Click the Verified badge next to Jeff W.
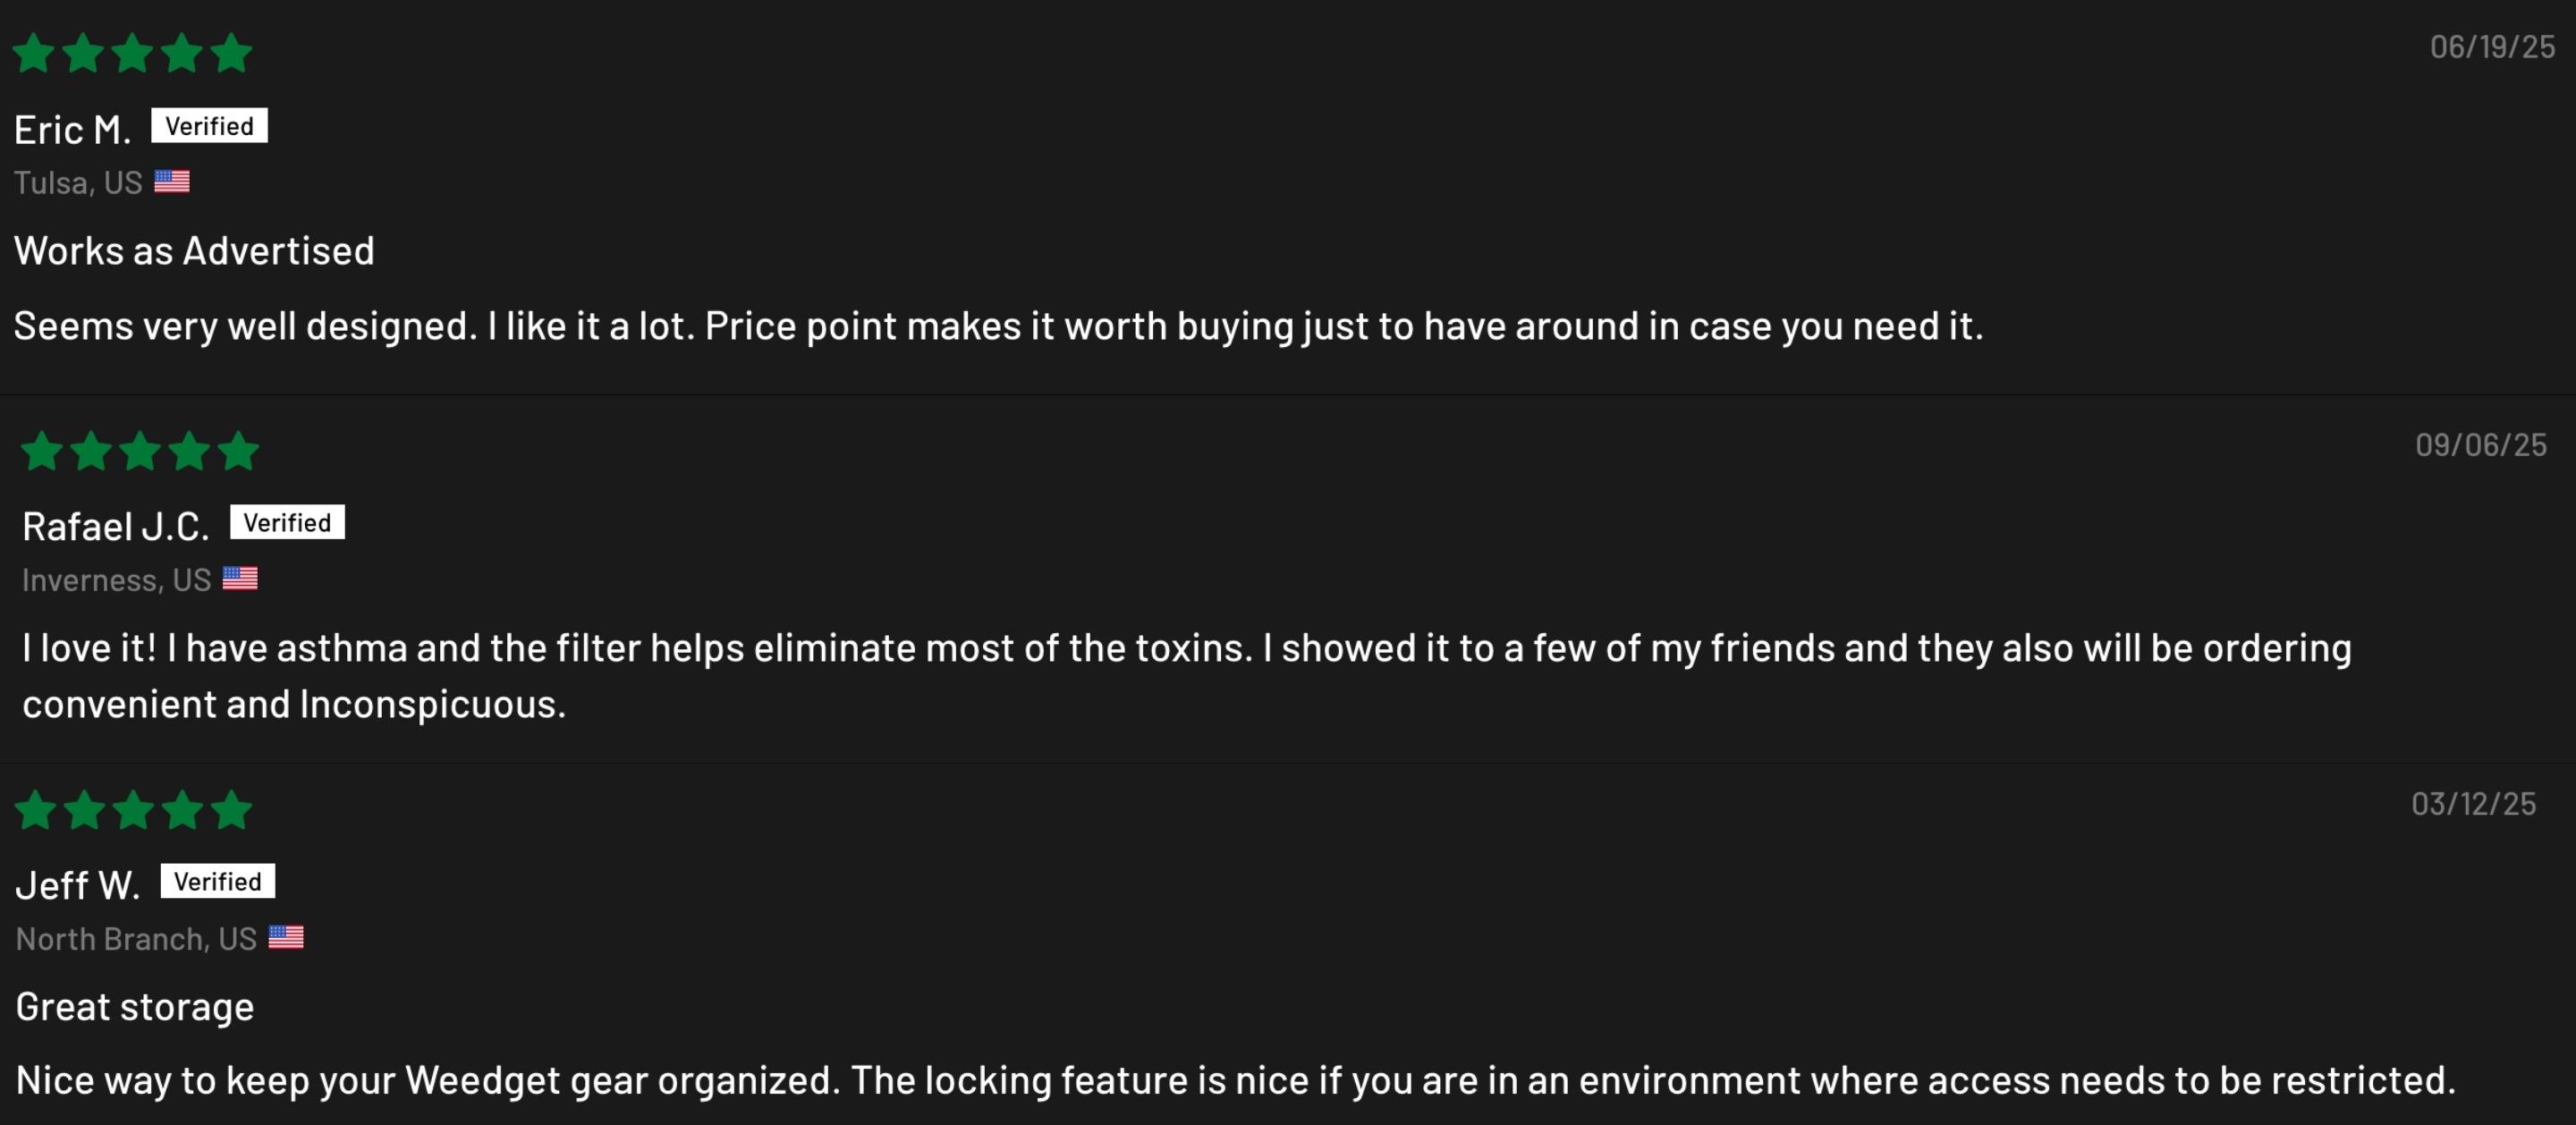Viewport: 2576px width, 1125px height. coord(217,881)
